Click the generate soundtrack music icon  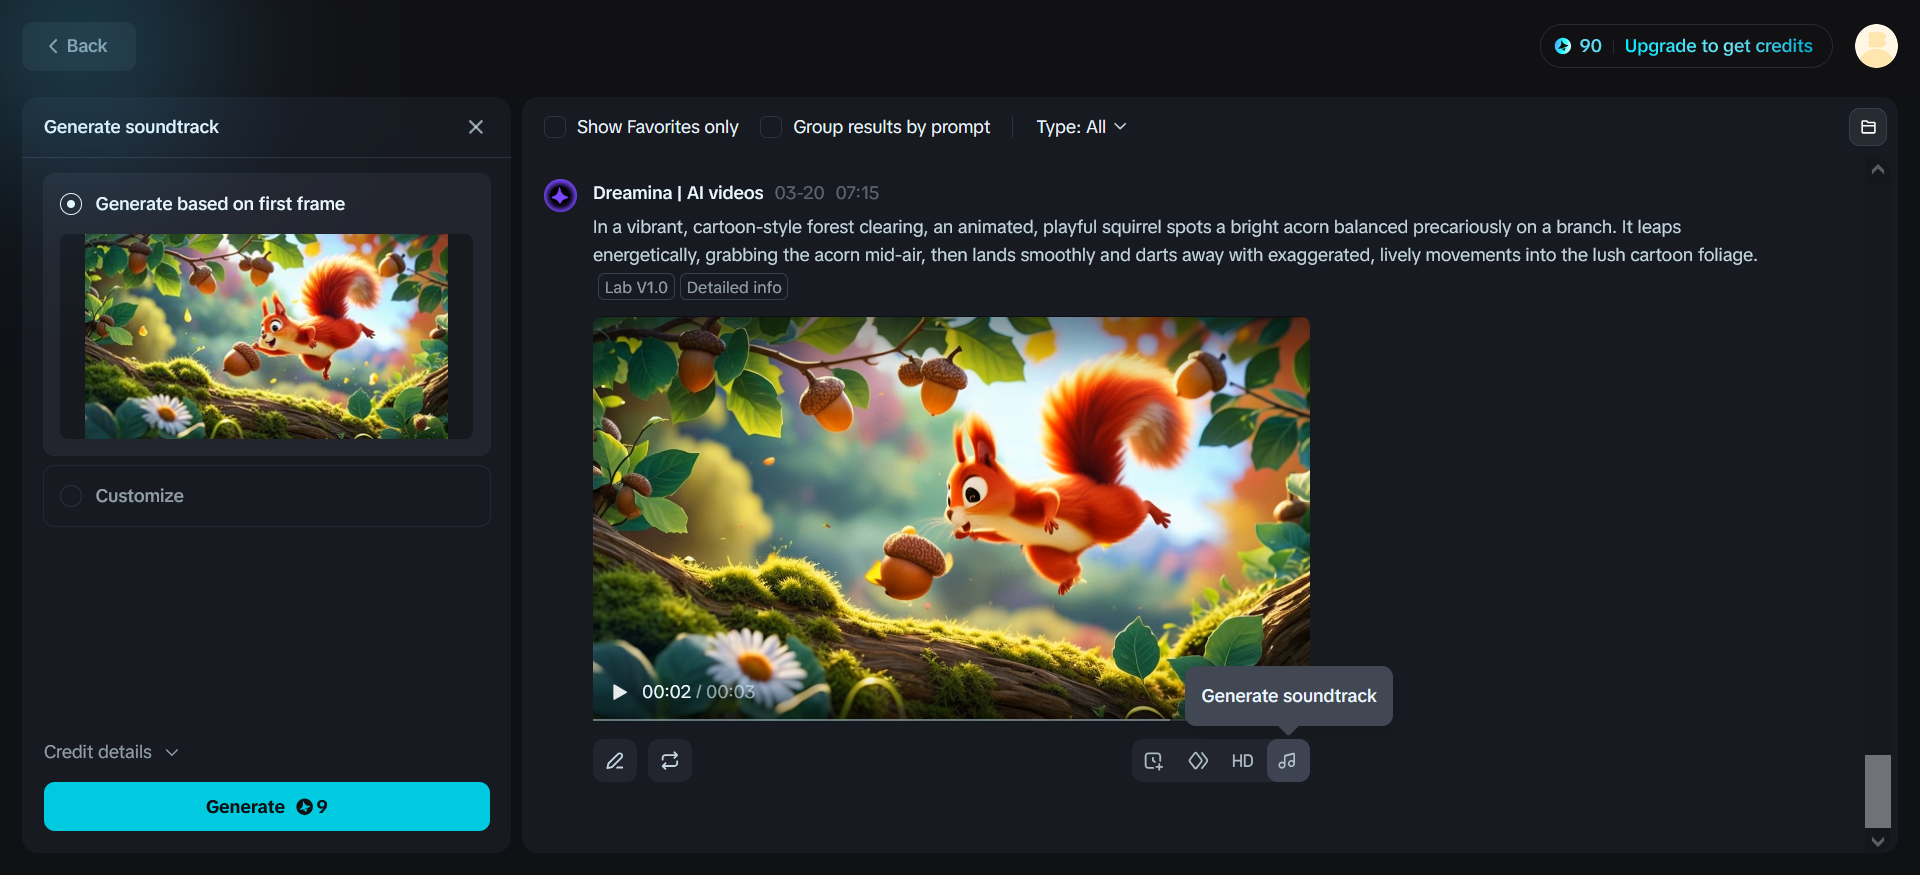(x=1288, y=761)
